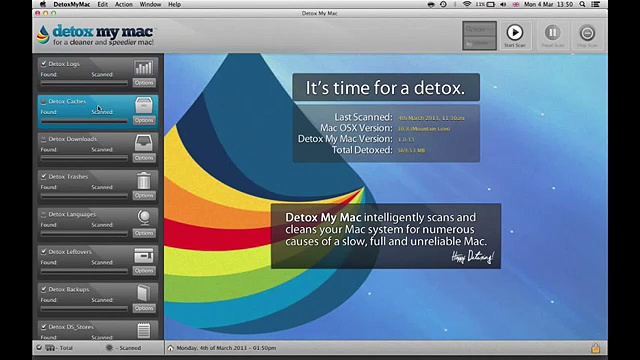
Task: Click the binoculars Total icon
Action: pos(50,348)
